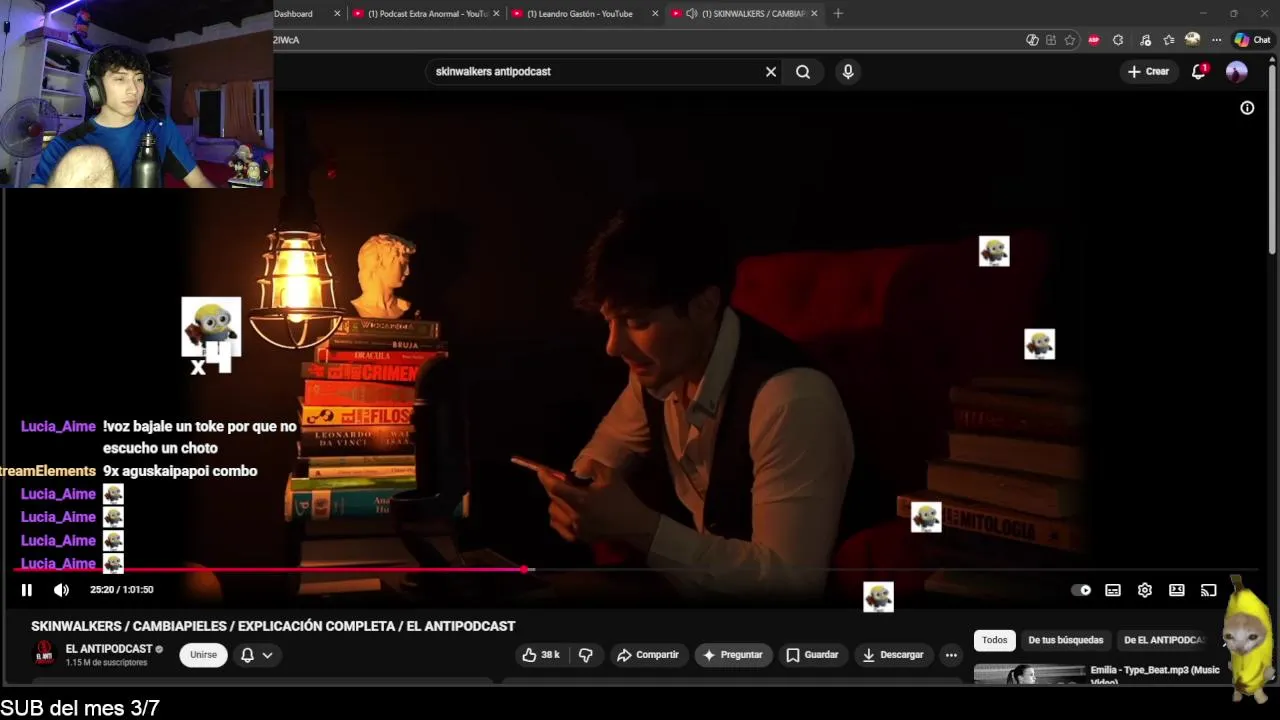
Task: Open the ABP adblock extension
Action: click(x=1094, y=40)
